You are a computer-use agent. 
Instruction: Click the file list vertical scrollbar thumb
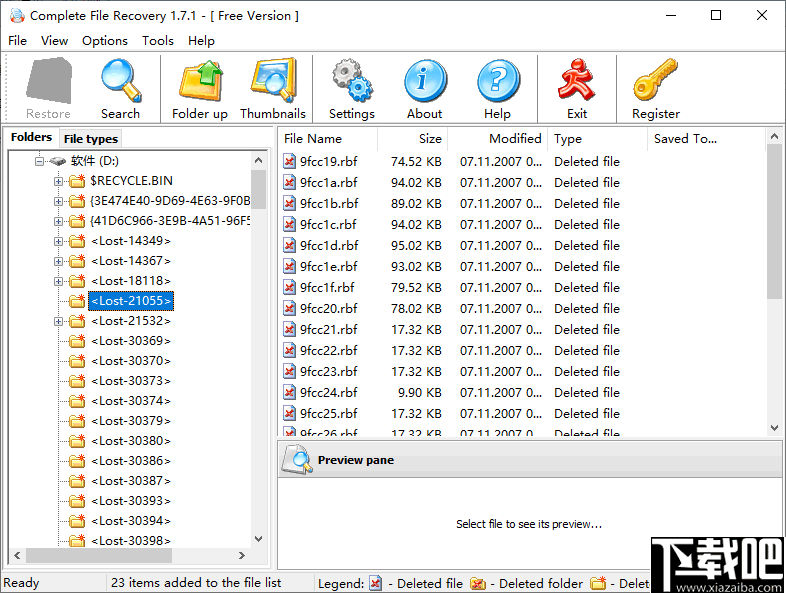pos(774,222)
